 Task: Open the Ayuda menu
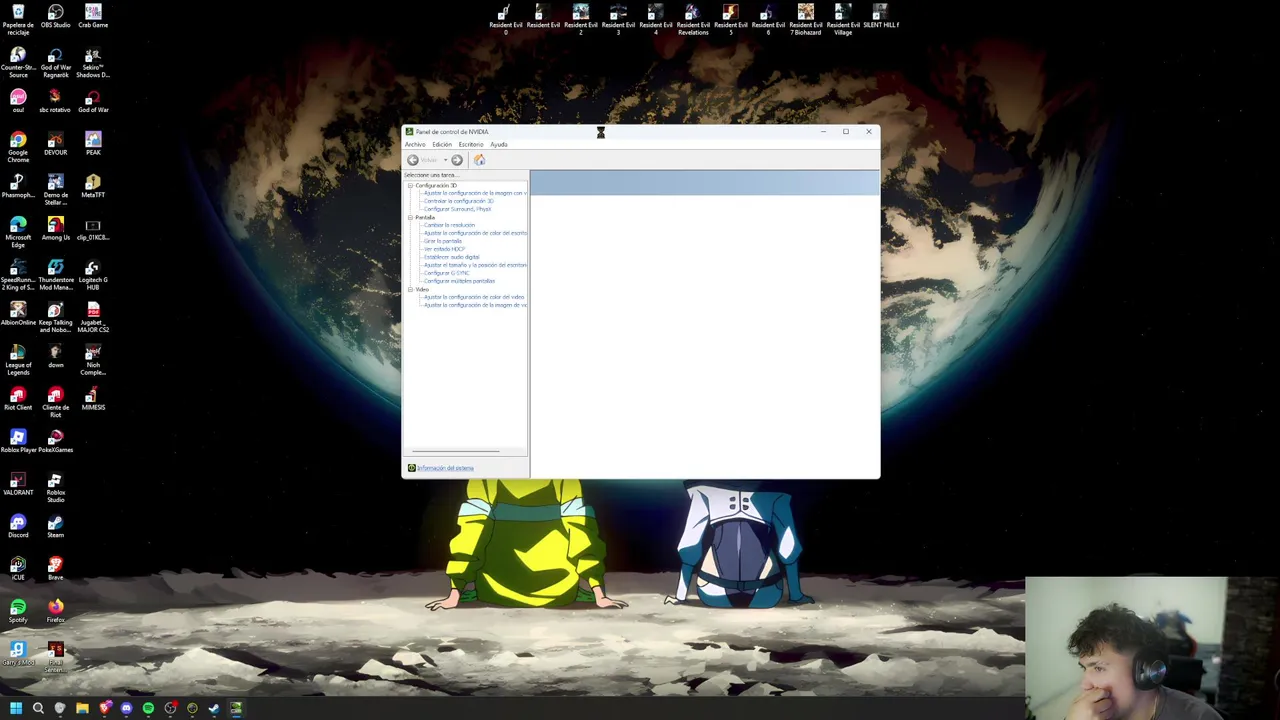coord(499,144)
